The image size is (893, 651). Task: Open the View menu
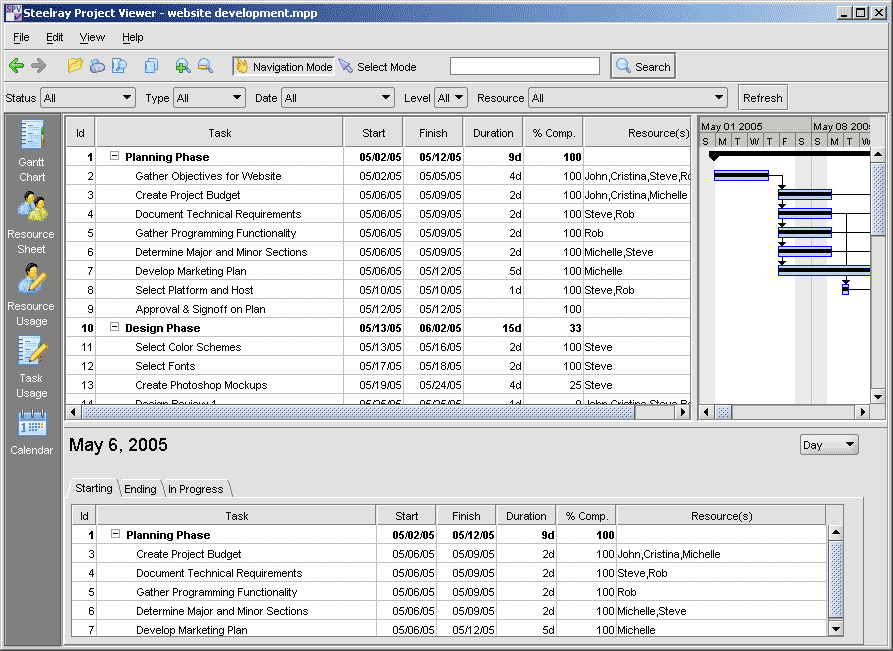click(92, 37)
